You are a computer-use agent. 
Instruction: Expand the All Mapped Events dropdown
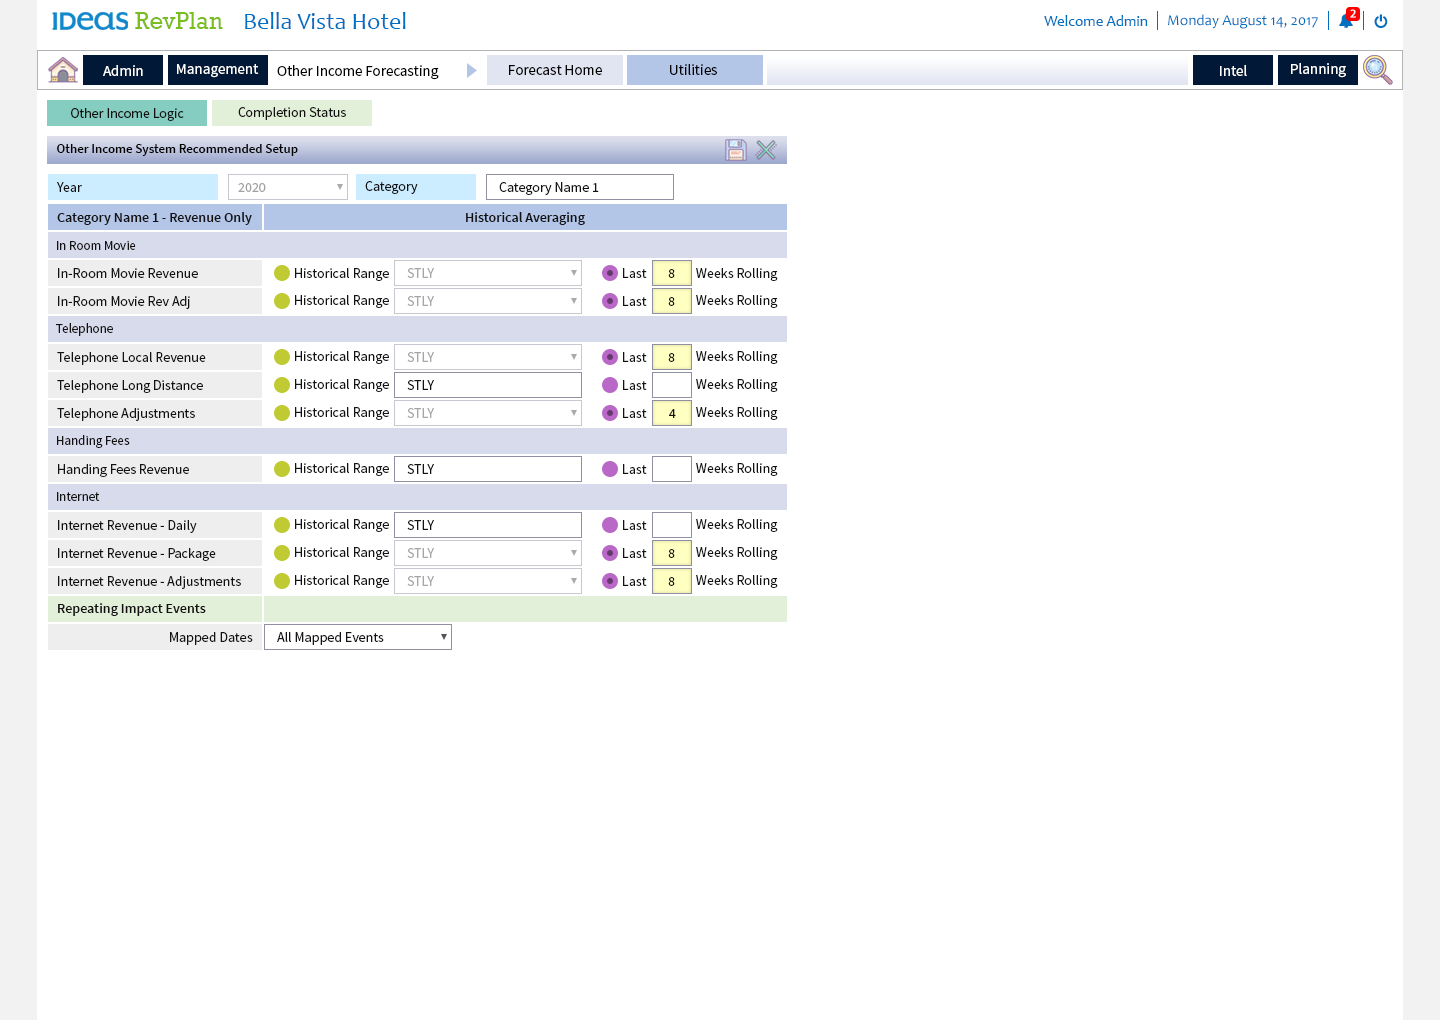click(358, 637)
